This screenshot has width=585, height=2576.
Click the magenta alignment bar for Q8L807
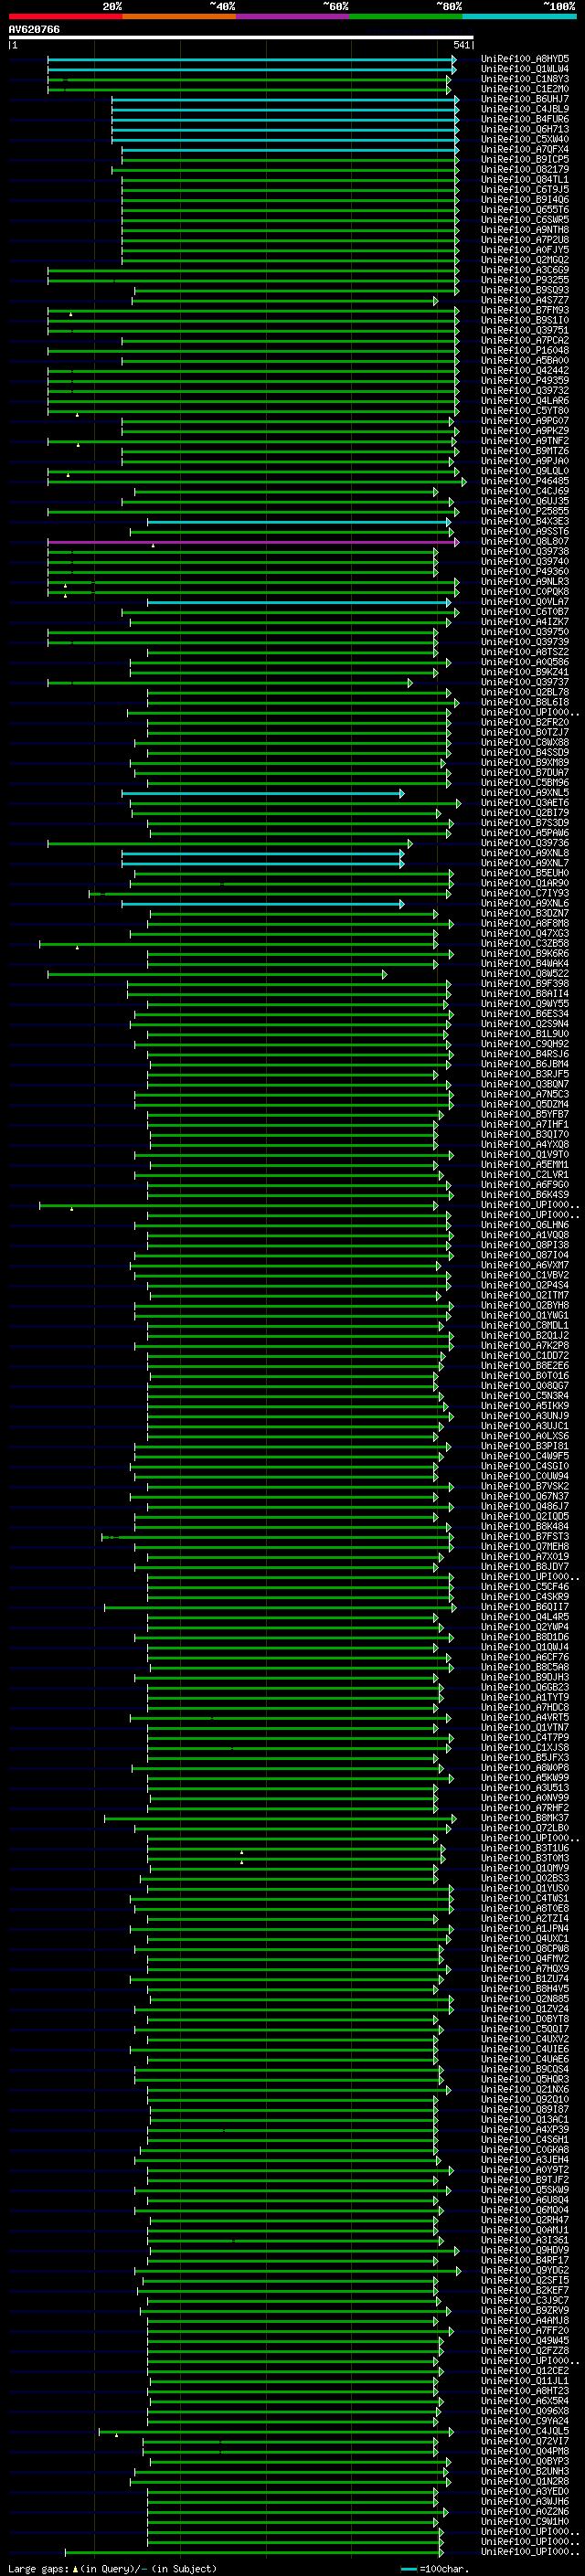253,542
